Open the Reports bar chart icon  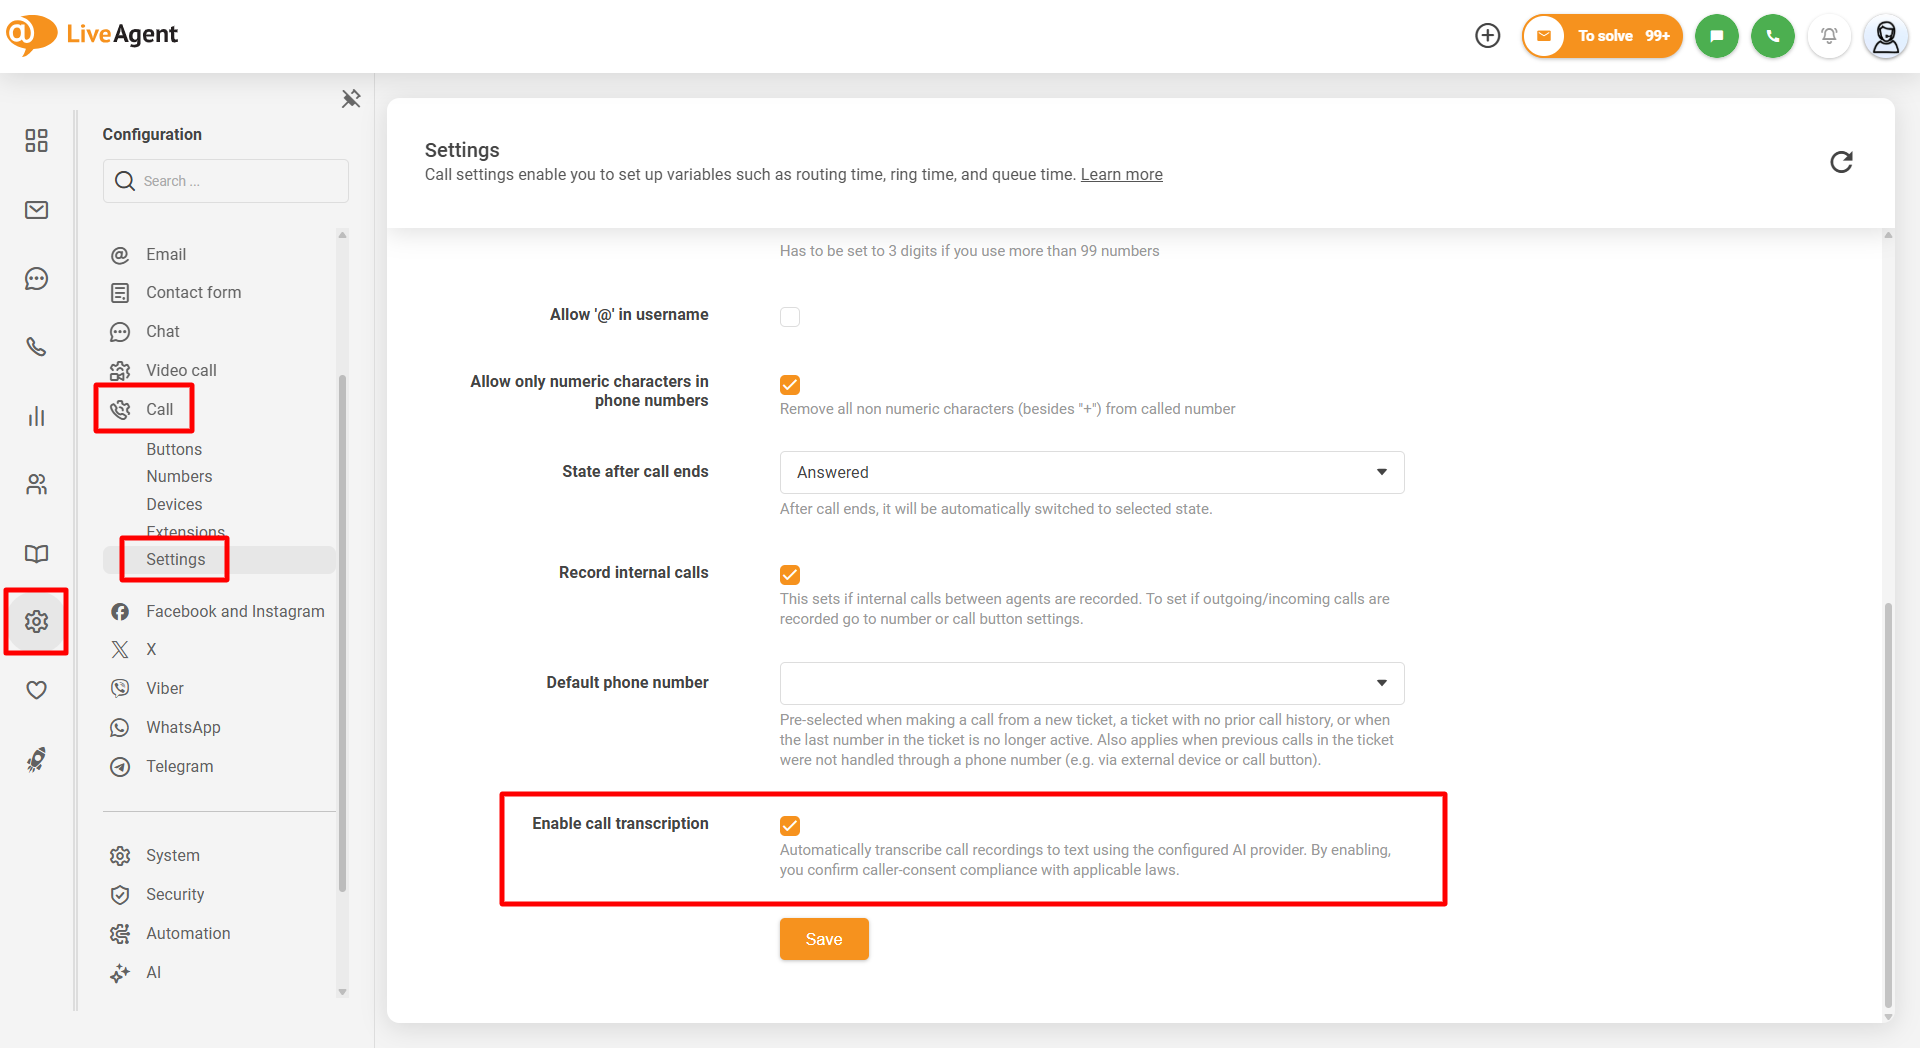coord(37,416)
